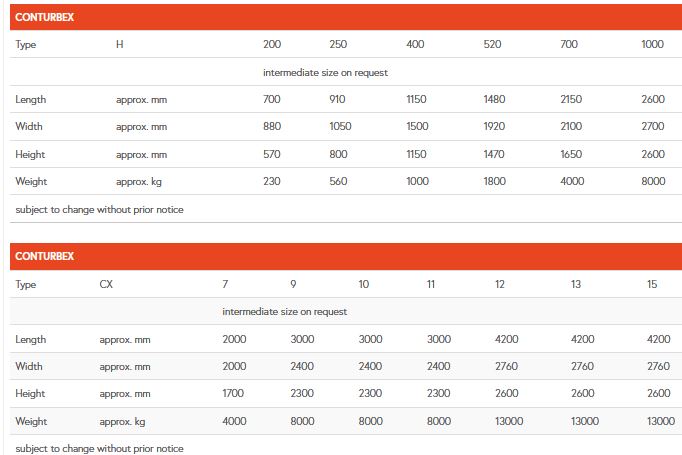Viewport: 682px width, 455px height.
Task: Click the CONTURBEX header above the CX table
Action: pyautogui.click(x=45, y=256)
